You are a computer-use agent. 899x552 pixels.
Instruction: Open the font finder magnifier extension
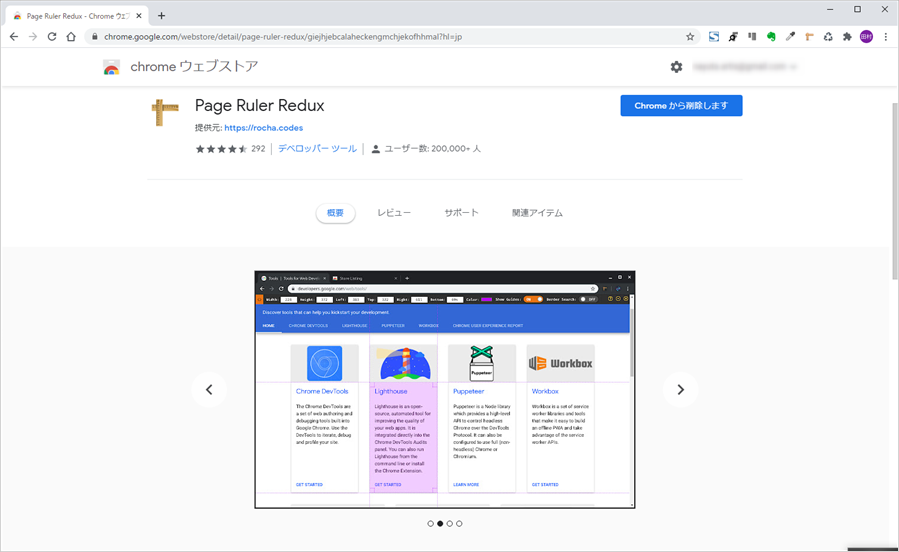click(733, 37)
